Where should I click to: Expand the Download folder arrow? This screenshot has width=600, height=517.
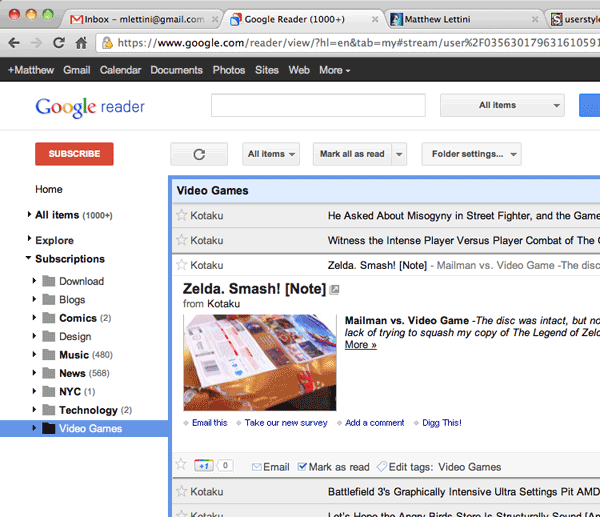point(34,281)
